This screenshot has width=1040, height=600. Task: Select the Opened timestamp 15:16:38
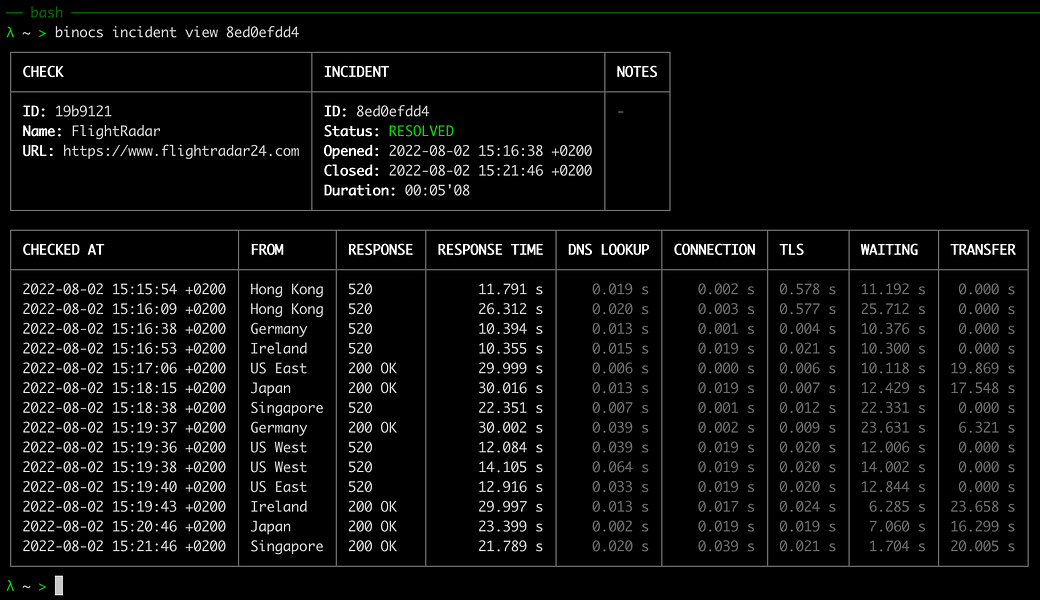click(x=490, y=151)
